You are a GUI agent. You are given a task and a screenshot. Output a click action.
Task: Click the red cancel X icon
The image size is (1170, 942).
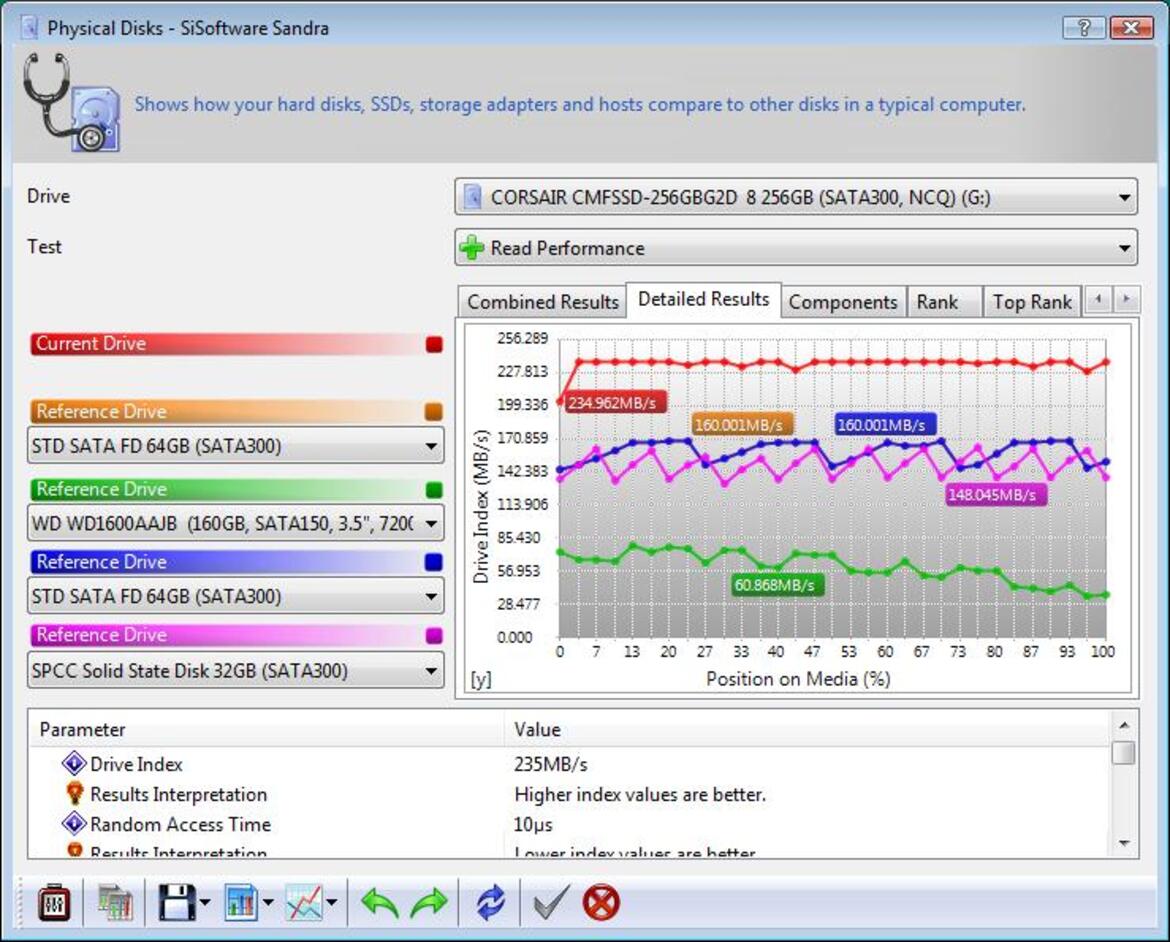[x=601, y=903]
